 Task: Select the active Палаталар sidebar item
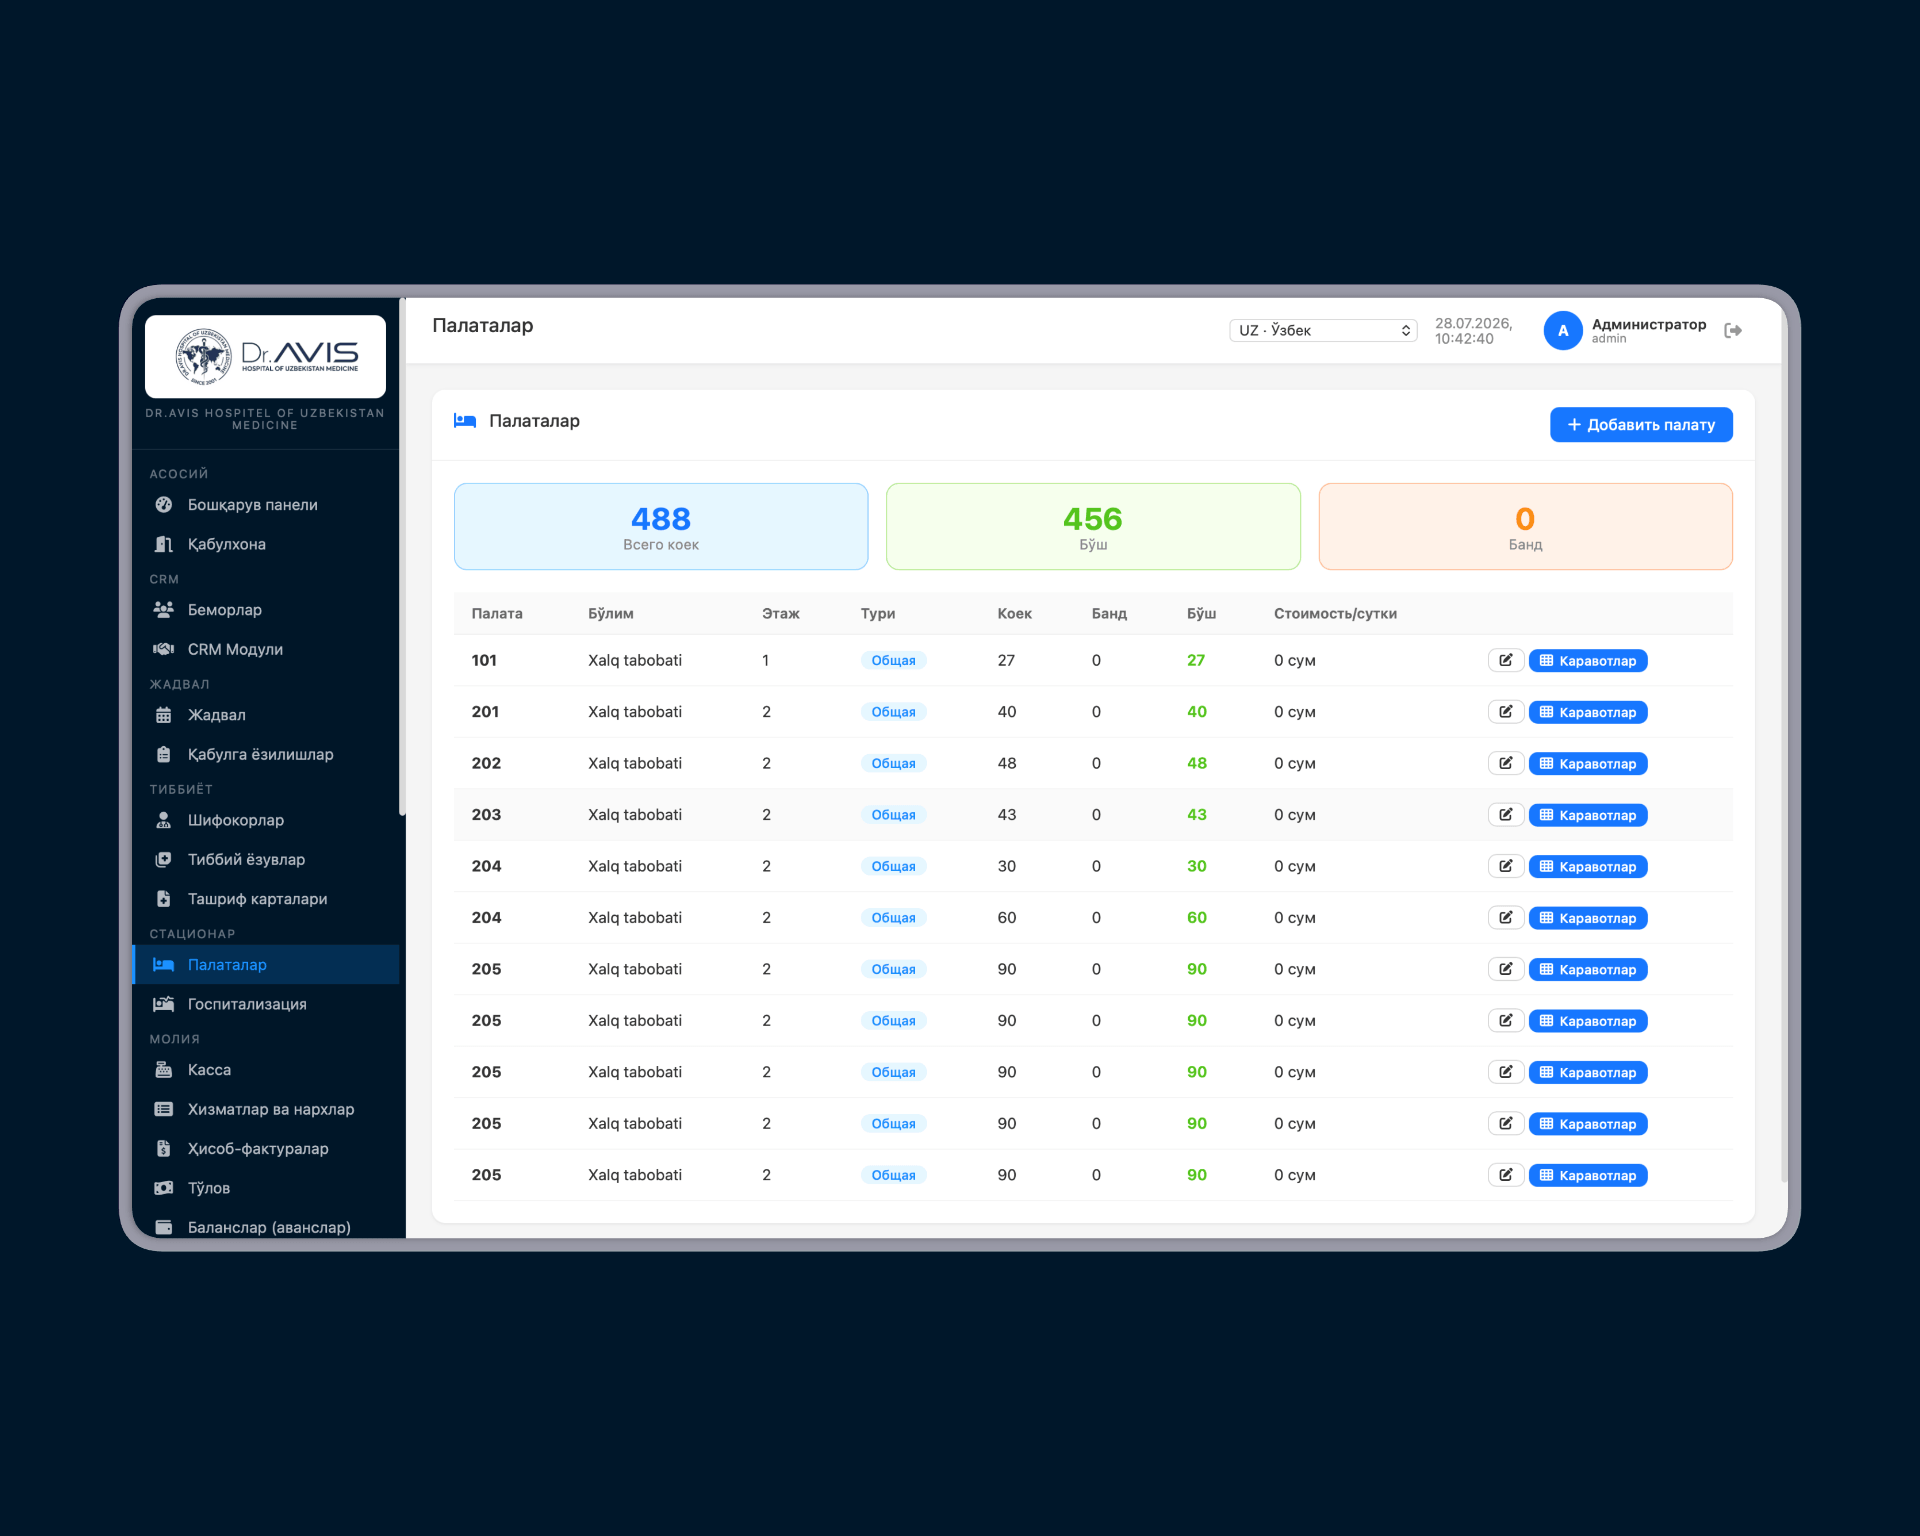tap(266, 965)
